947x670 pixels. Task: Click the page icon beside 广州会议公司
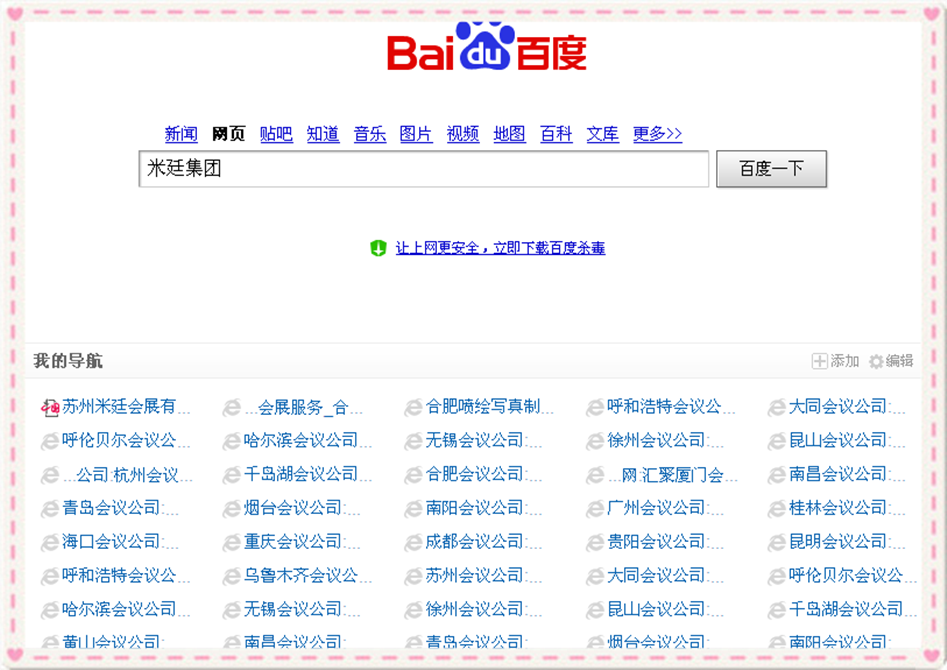[595, 509]
